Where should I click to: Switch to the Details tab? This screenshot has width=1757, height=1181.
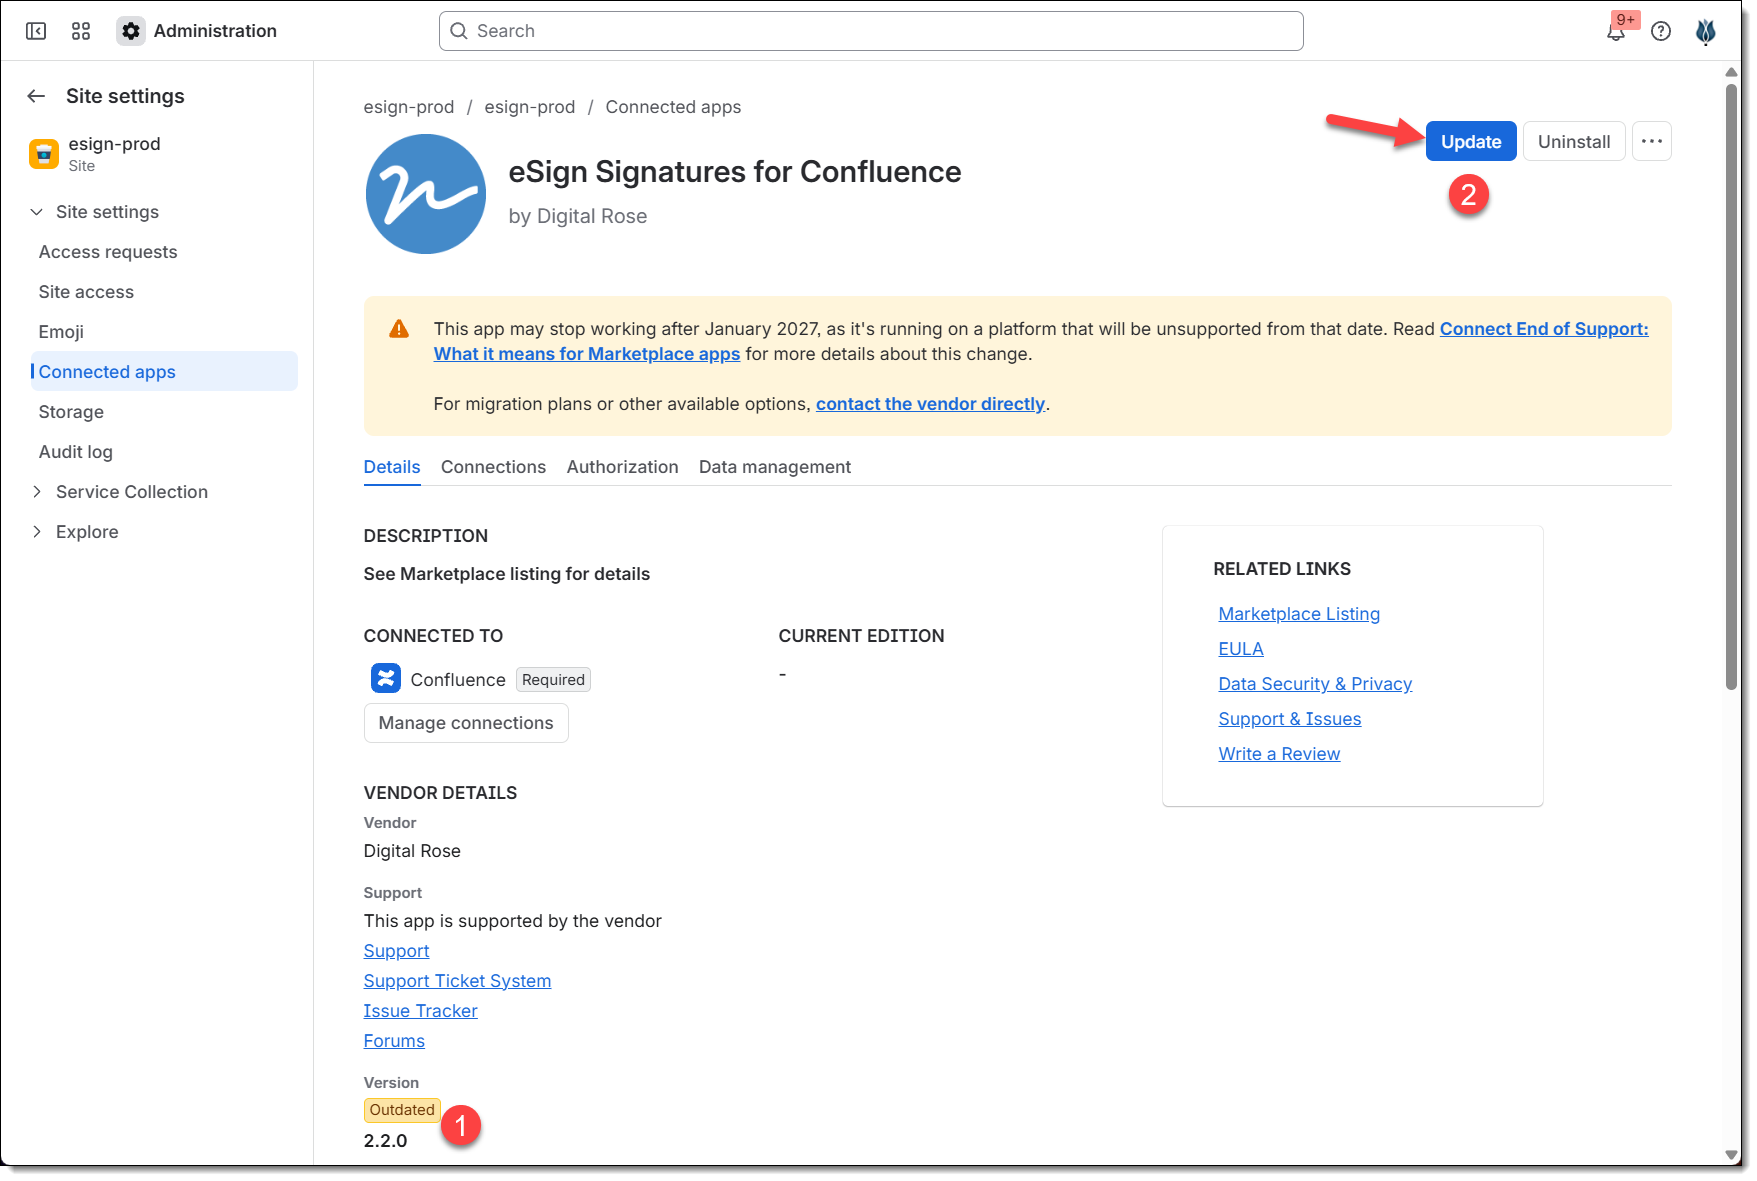coord(392,467)
